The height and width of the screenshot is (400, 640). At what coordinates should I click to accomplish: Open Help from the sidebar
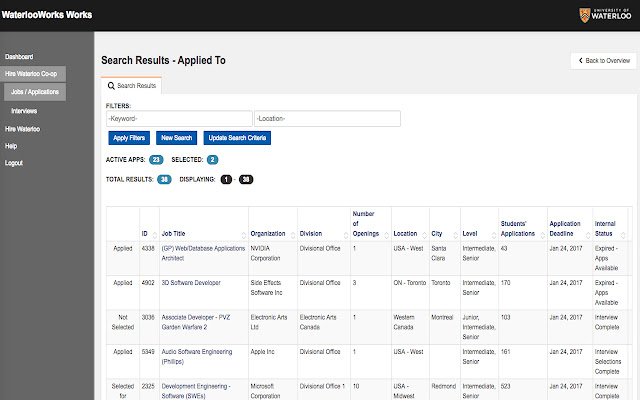[x=11, y=146]
